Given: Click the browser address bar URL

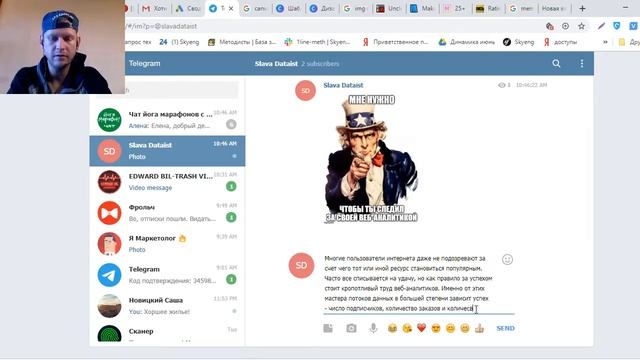Looking at the screenshot, I should (x=162, y=26).
